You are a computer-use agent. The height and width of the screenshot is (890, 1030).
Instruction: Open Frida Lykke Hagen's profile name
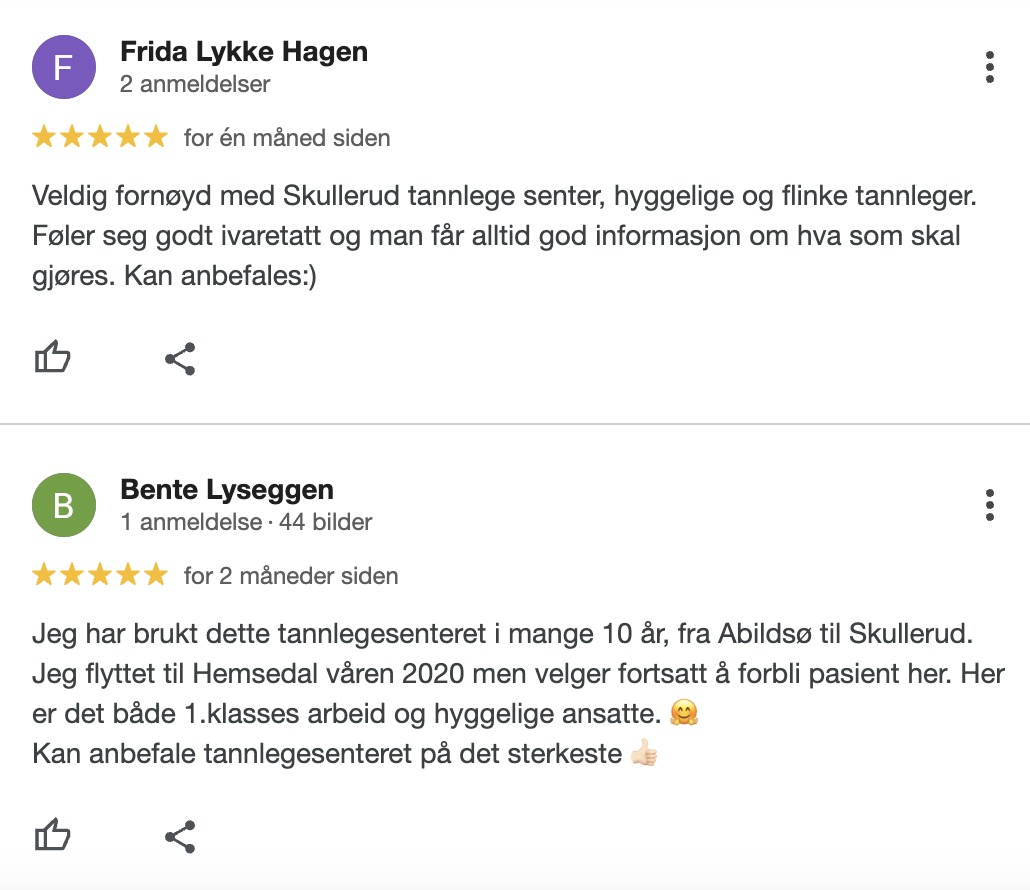pos(243,52)
